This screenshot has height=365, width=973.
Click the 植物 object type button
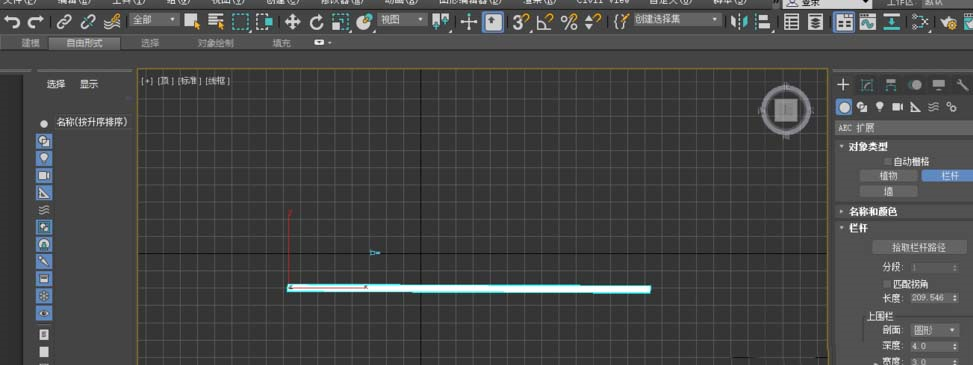(888, 176)
